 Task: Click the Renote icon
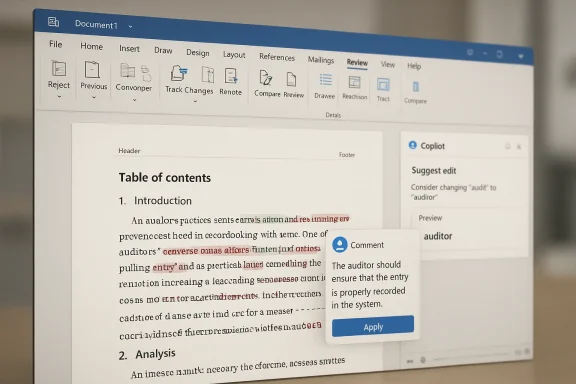231,76
